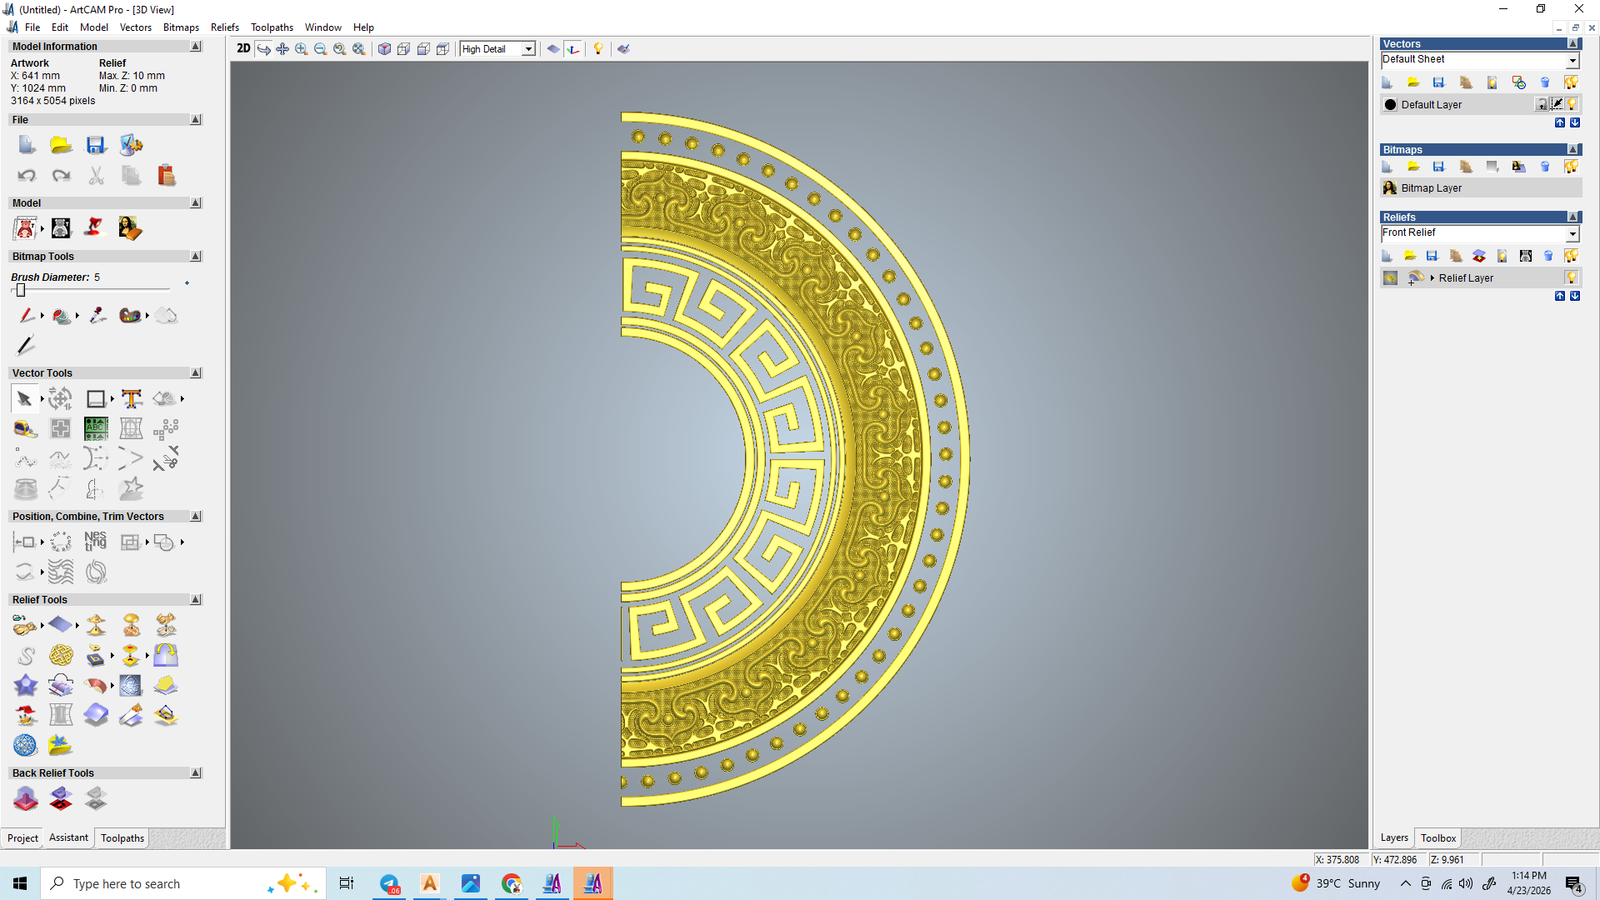Toggle Relief Layer visibility lightbulb
Viewport: 1600px width, 900px height.
point(1571,278)
